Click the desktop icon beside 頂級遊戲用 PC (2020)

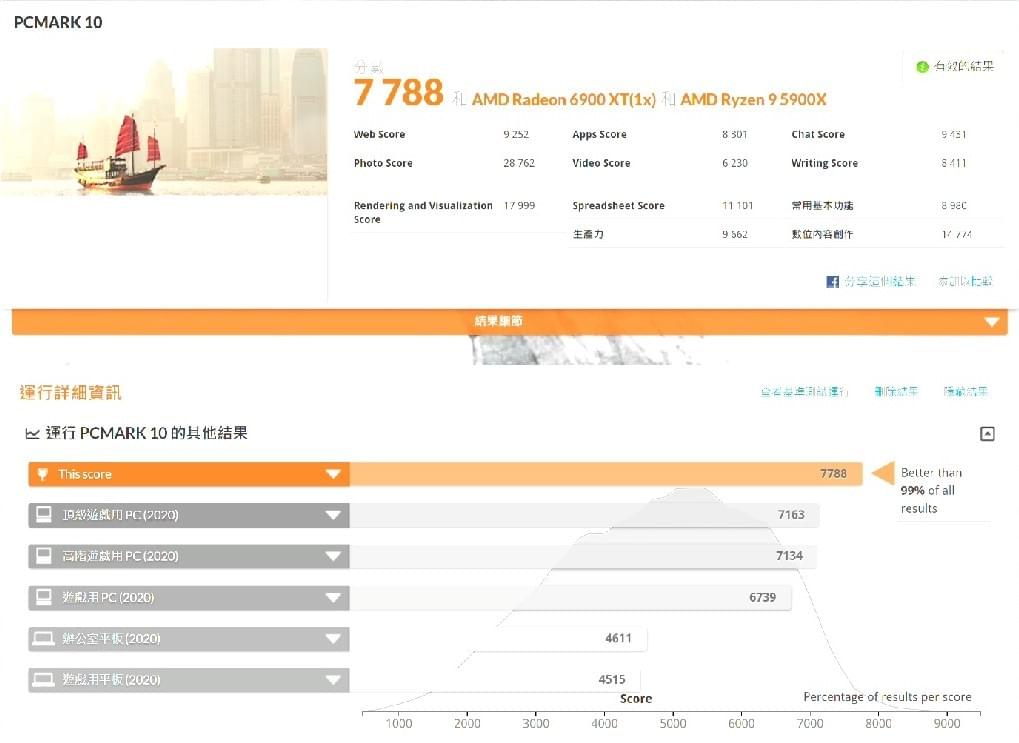tap(44, 515)
